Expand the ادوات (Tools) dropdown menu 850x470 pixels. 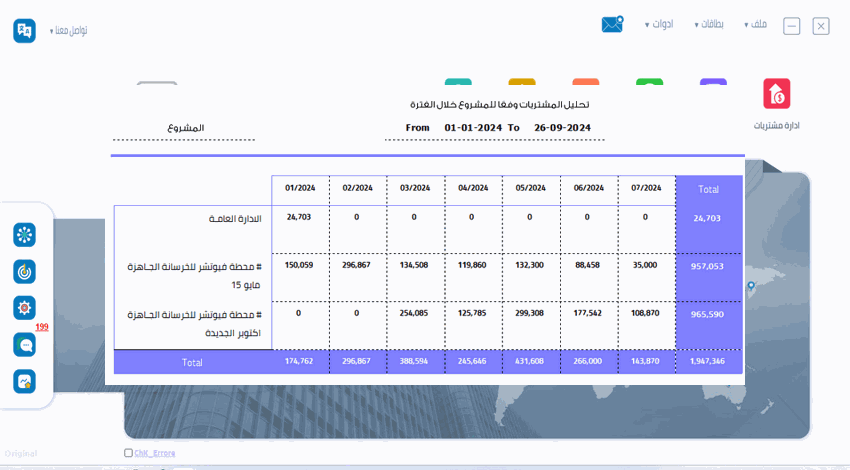(x=658, y=24)
